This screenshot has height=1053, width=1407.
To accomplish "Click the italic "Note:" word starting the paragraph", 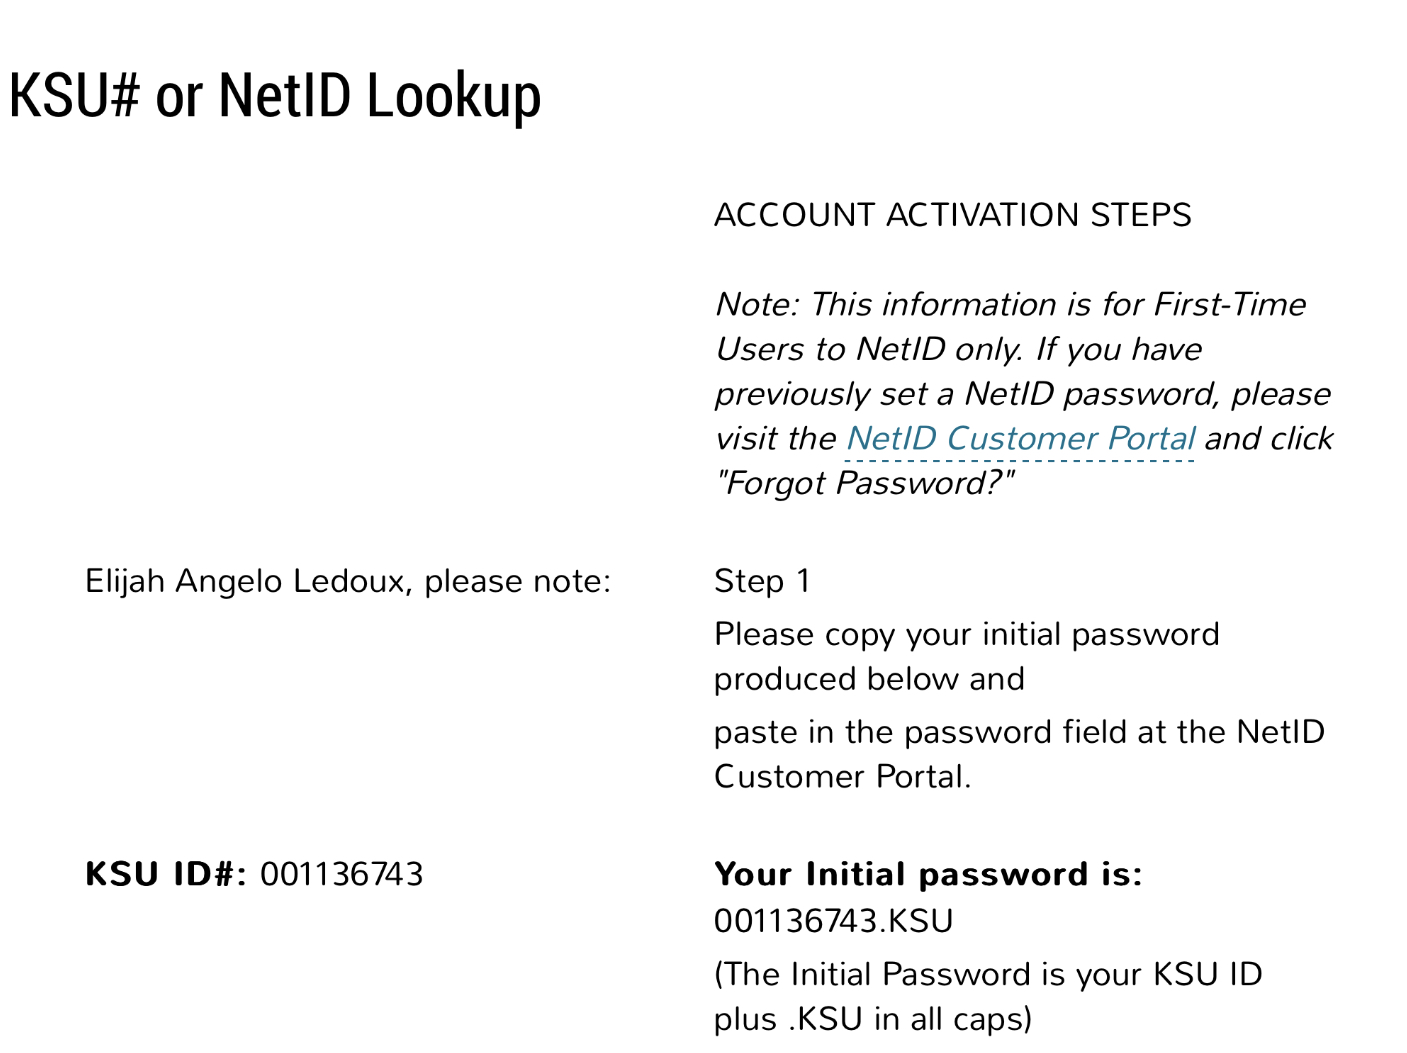I will click(756, 305).
